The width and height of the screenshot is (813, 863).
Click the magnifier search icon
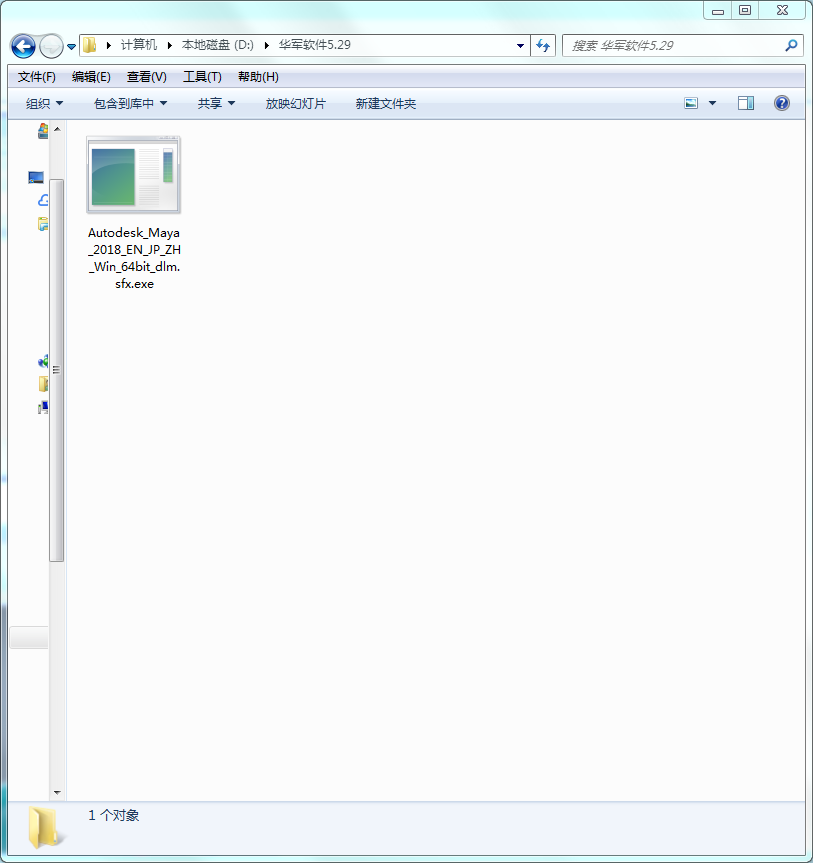(792, 46)
